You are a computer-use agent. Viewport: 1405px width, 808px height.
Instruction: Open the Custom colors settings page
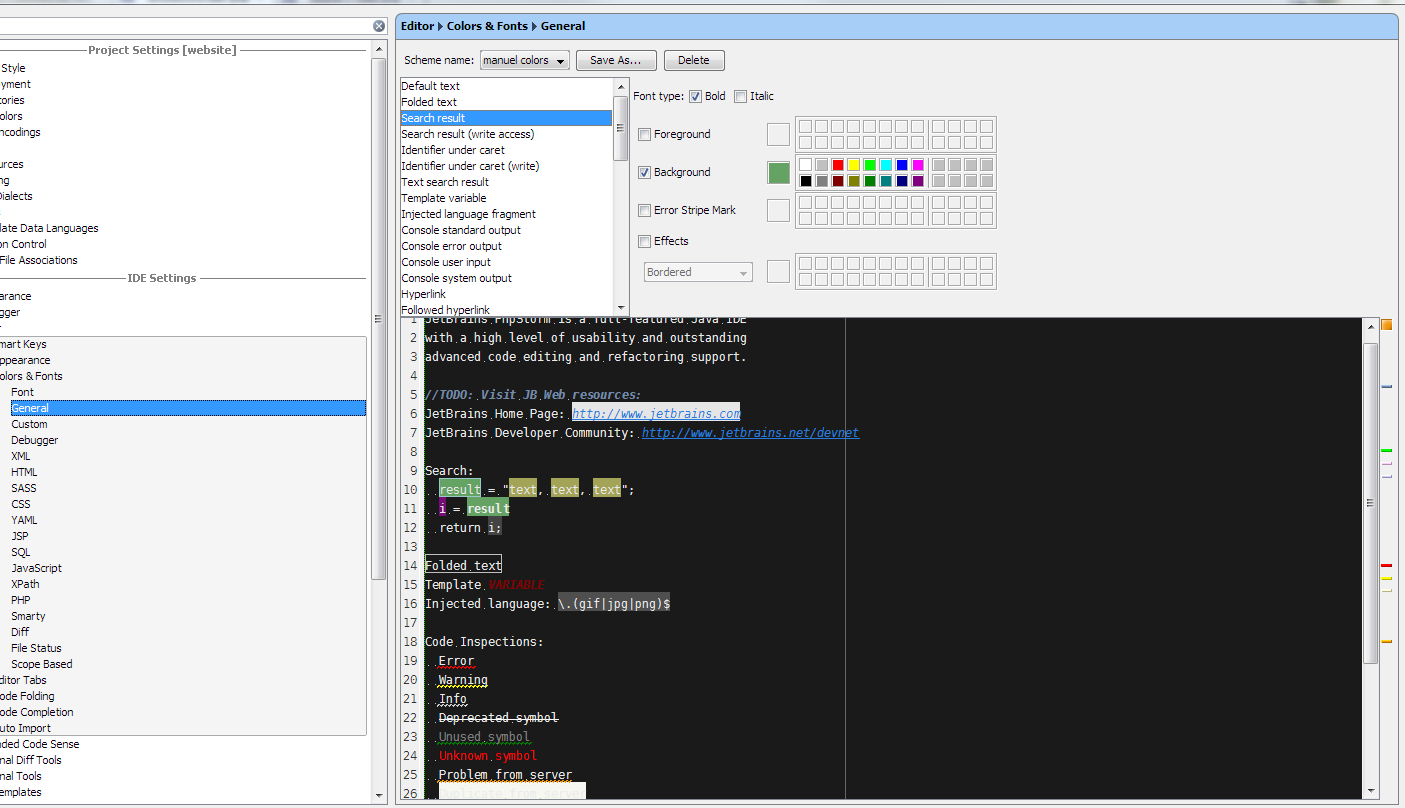(29, 424)
